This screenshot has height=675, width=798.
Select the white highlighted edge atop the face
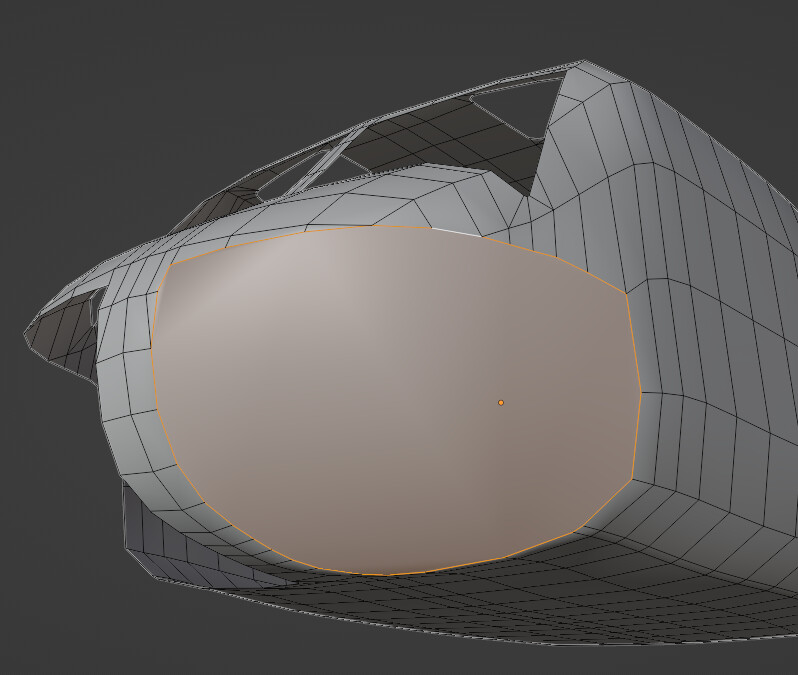(x=456, y=232)
